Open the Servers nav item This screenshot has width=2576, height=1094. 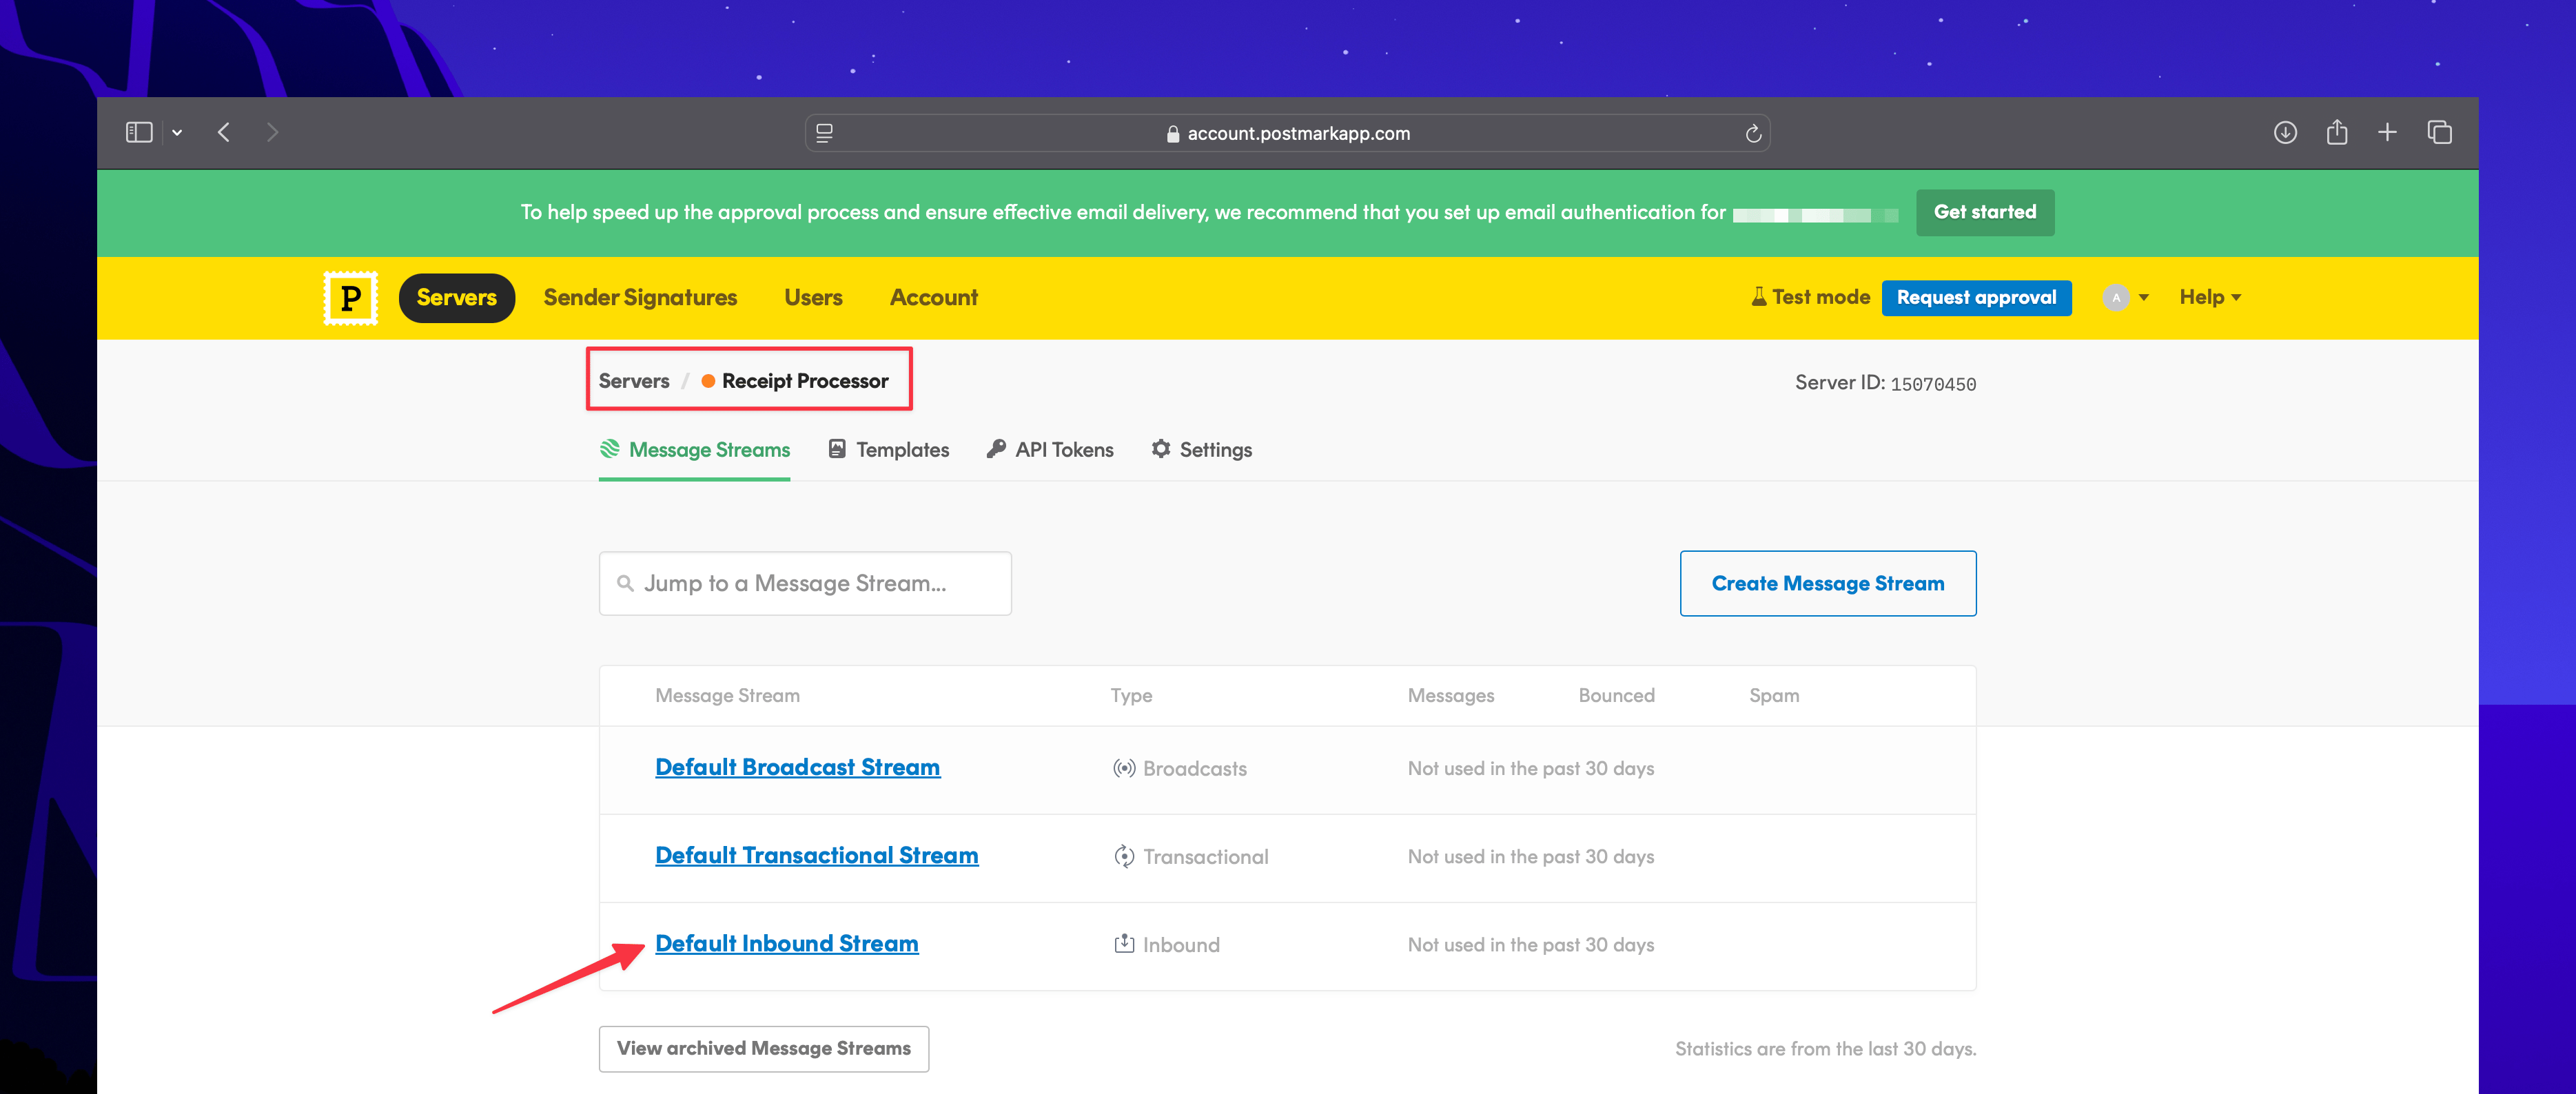456,298
